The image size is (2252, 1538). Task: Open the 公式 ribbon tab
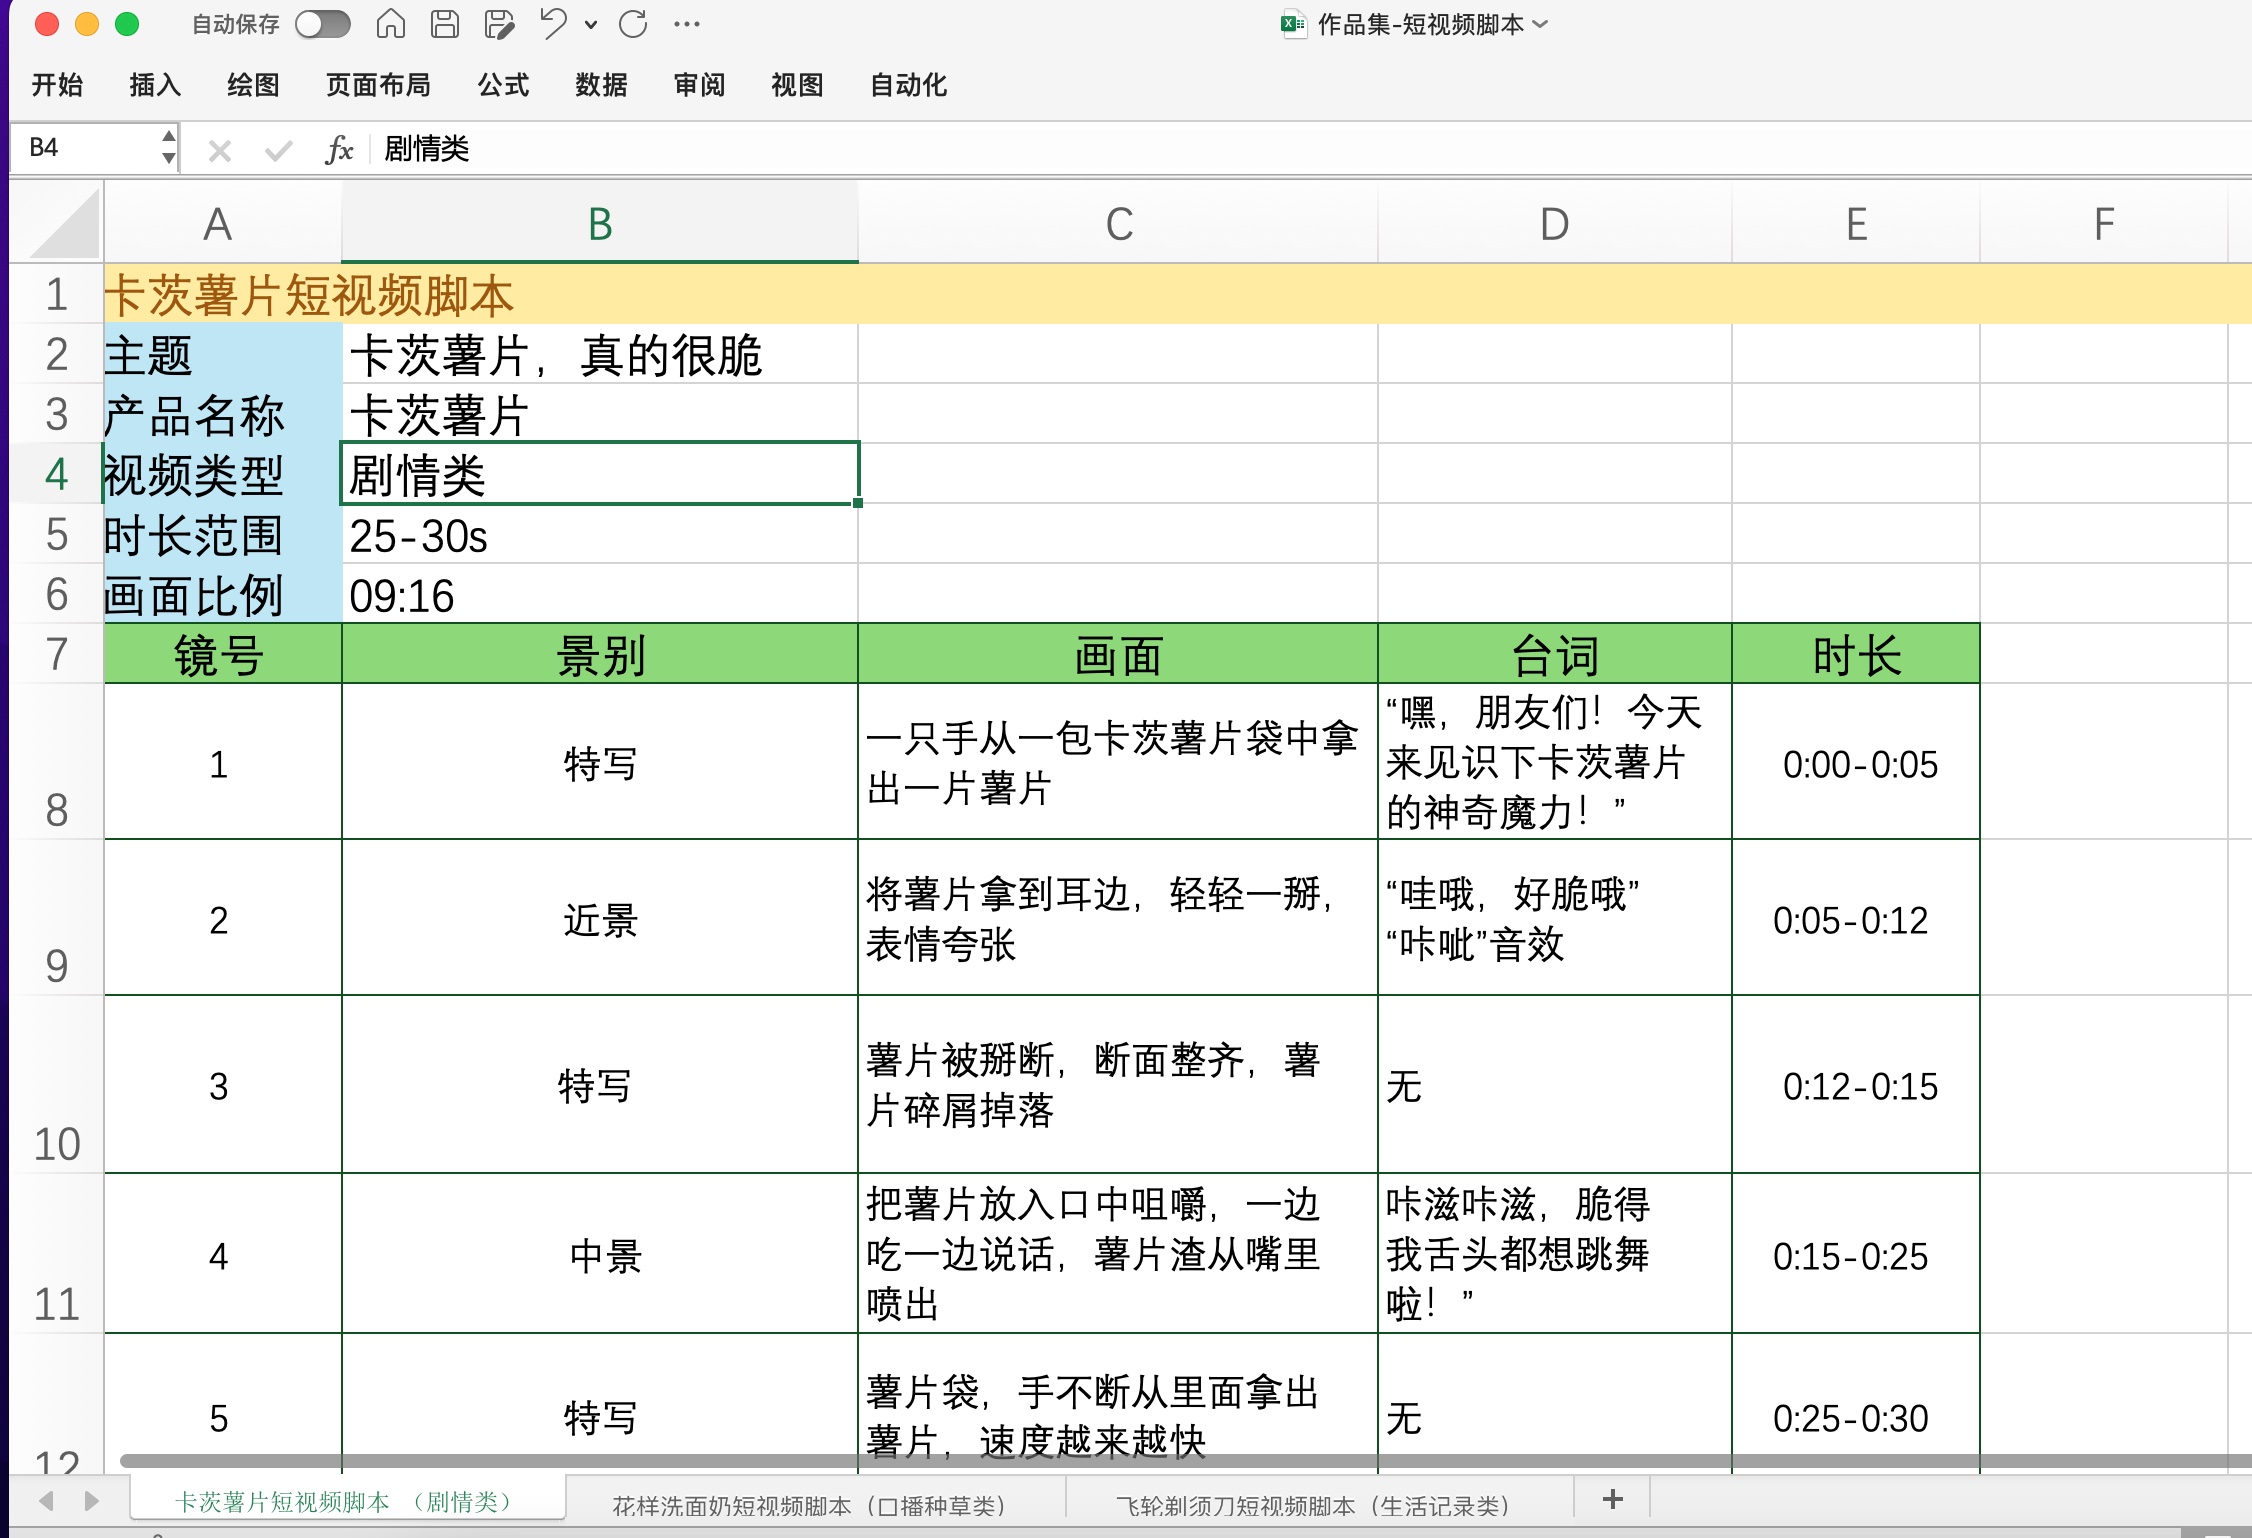503,85
